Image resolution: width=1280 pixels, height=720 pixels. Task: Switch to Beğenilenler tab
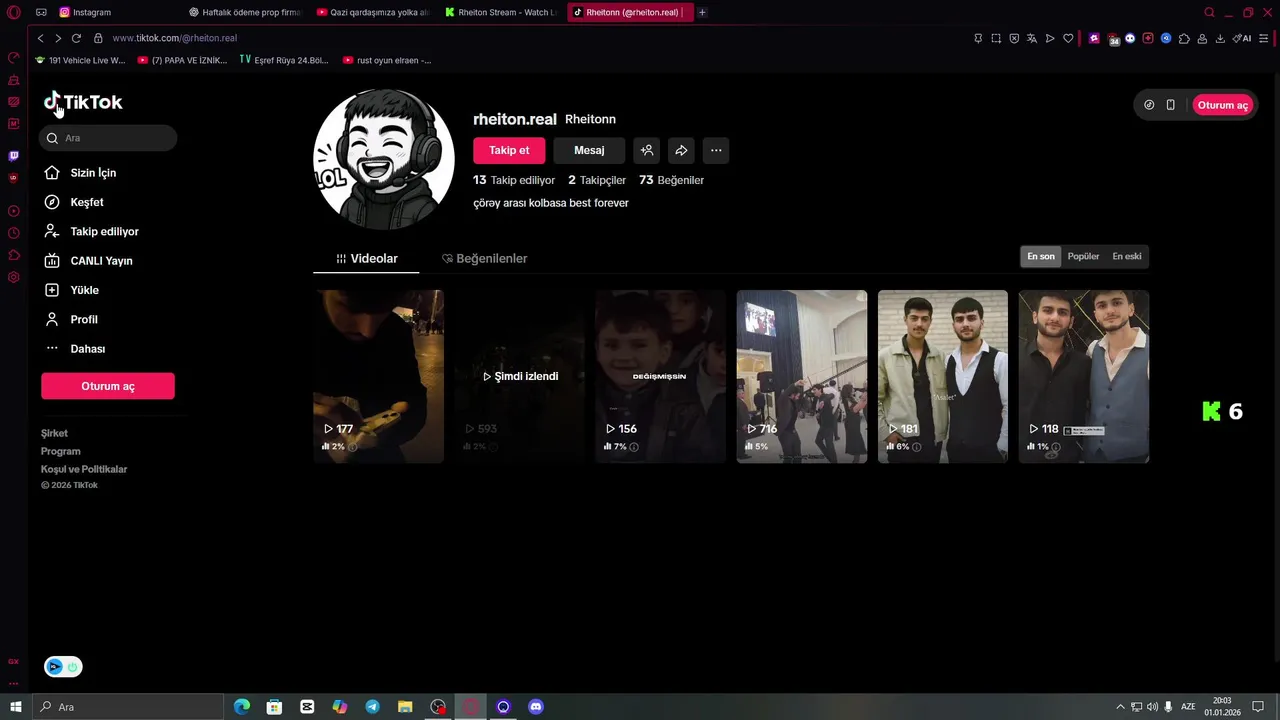484,258
